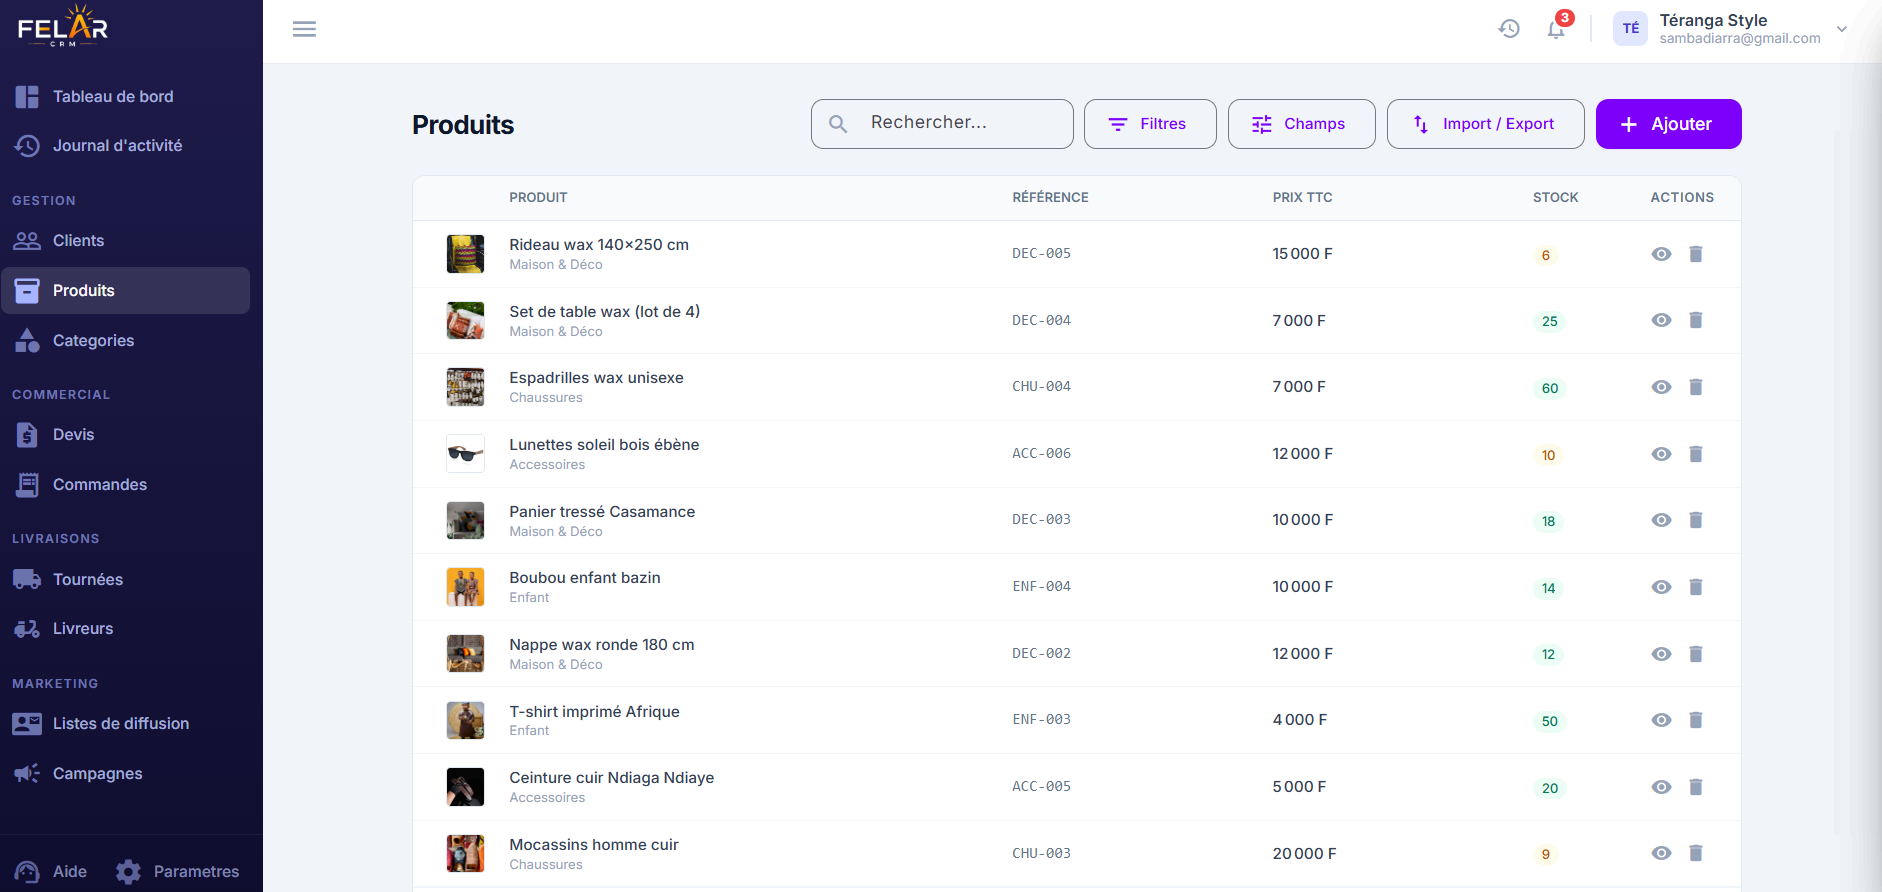Viewport: 1882px width, 892px height.
Task: Open Categories in the sidebar
Action: pos(125,341)
